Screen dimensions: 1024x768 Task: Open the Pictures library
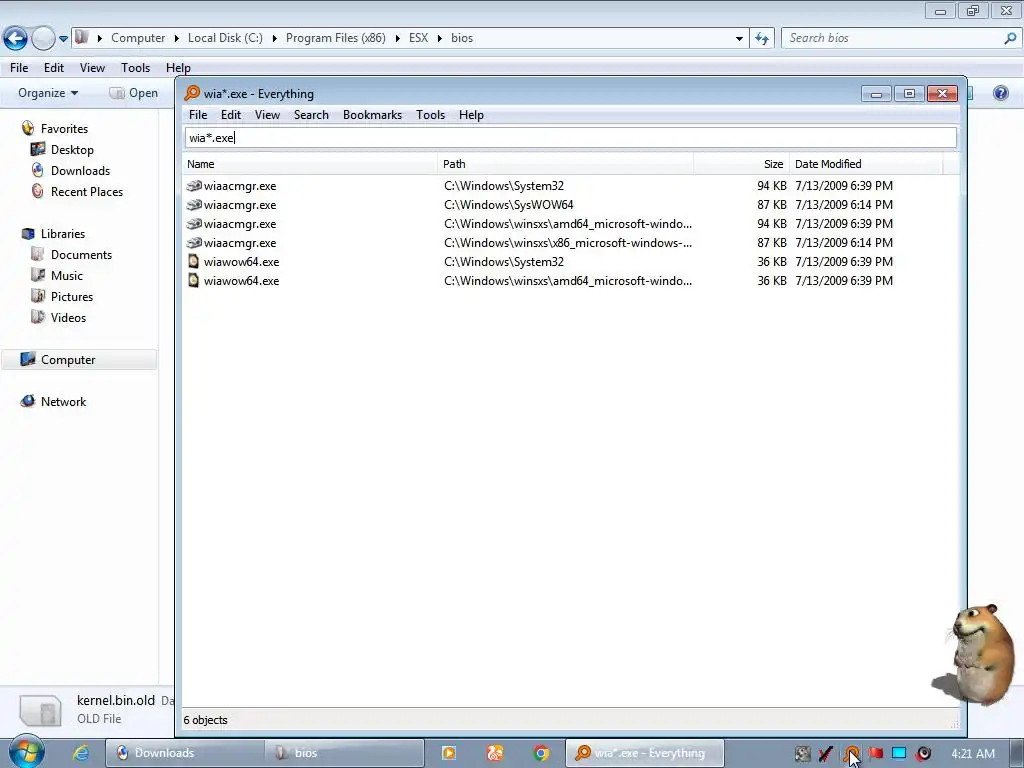pyautogui.click(x=72, y=296)
